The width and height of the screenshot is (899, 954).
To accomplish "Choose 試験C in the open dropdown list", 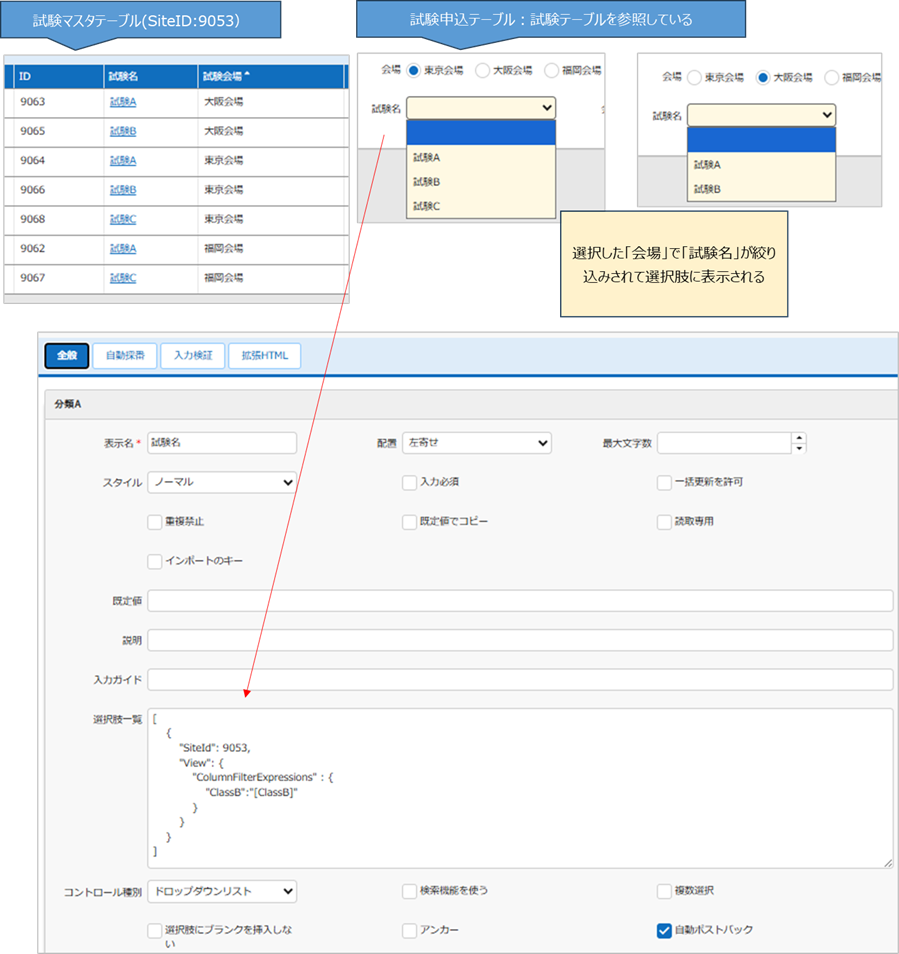I will coord(427,206).
